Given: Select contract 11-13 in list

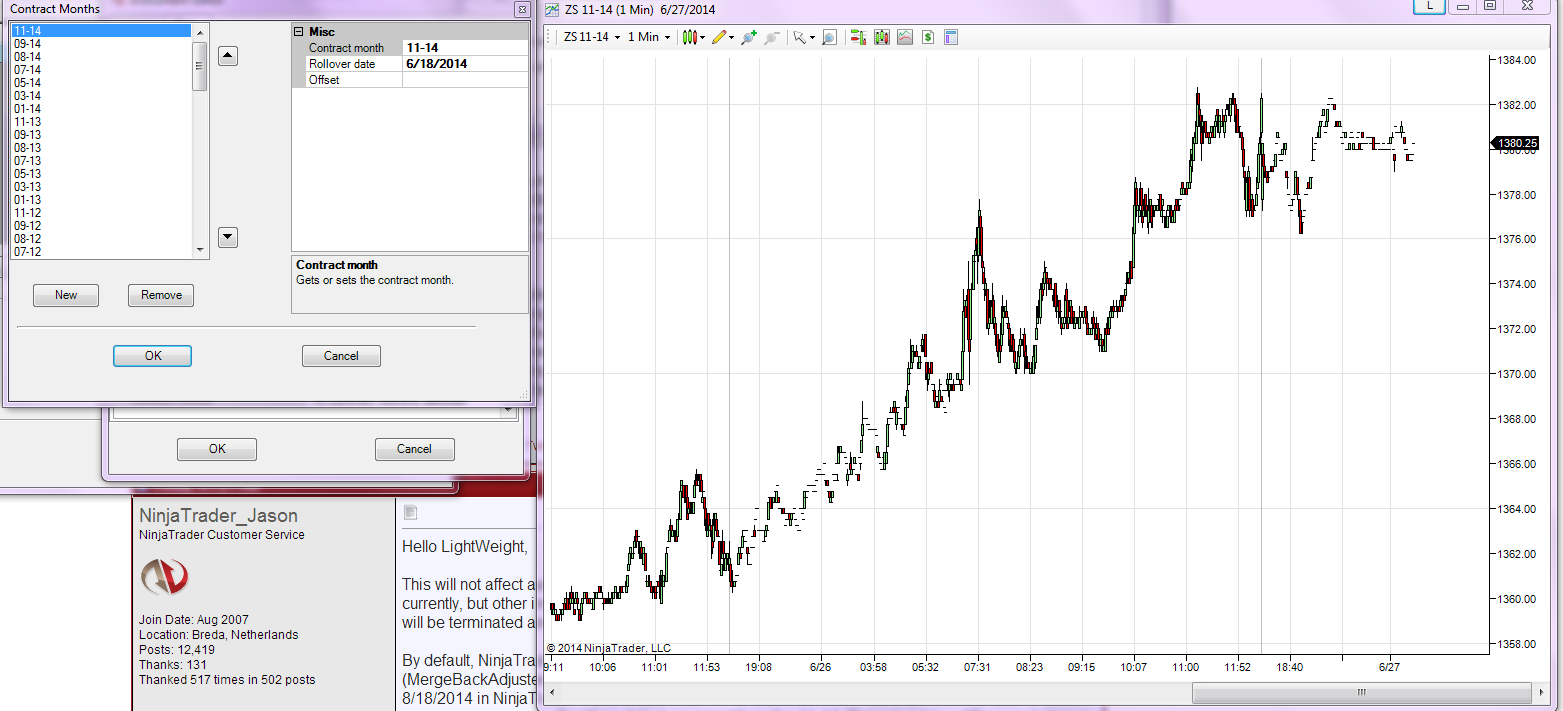Looking at the screenshot, I should [x=101, y=122].
